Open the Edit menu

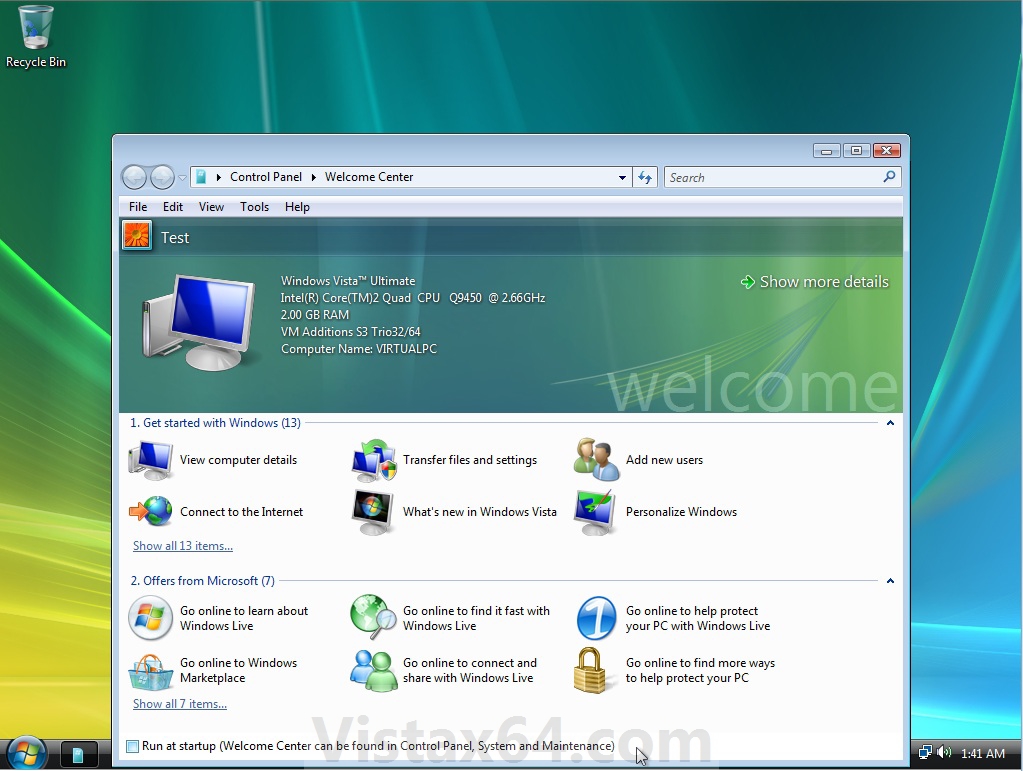point(173,207)
